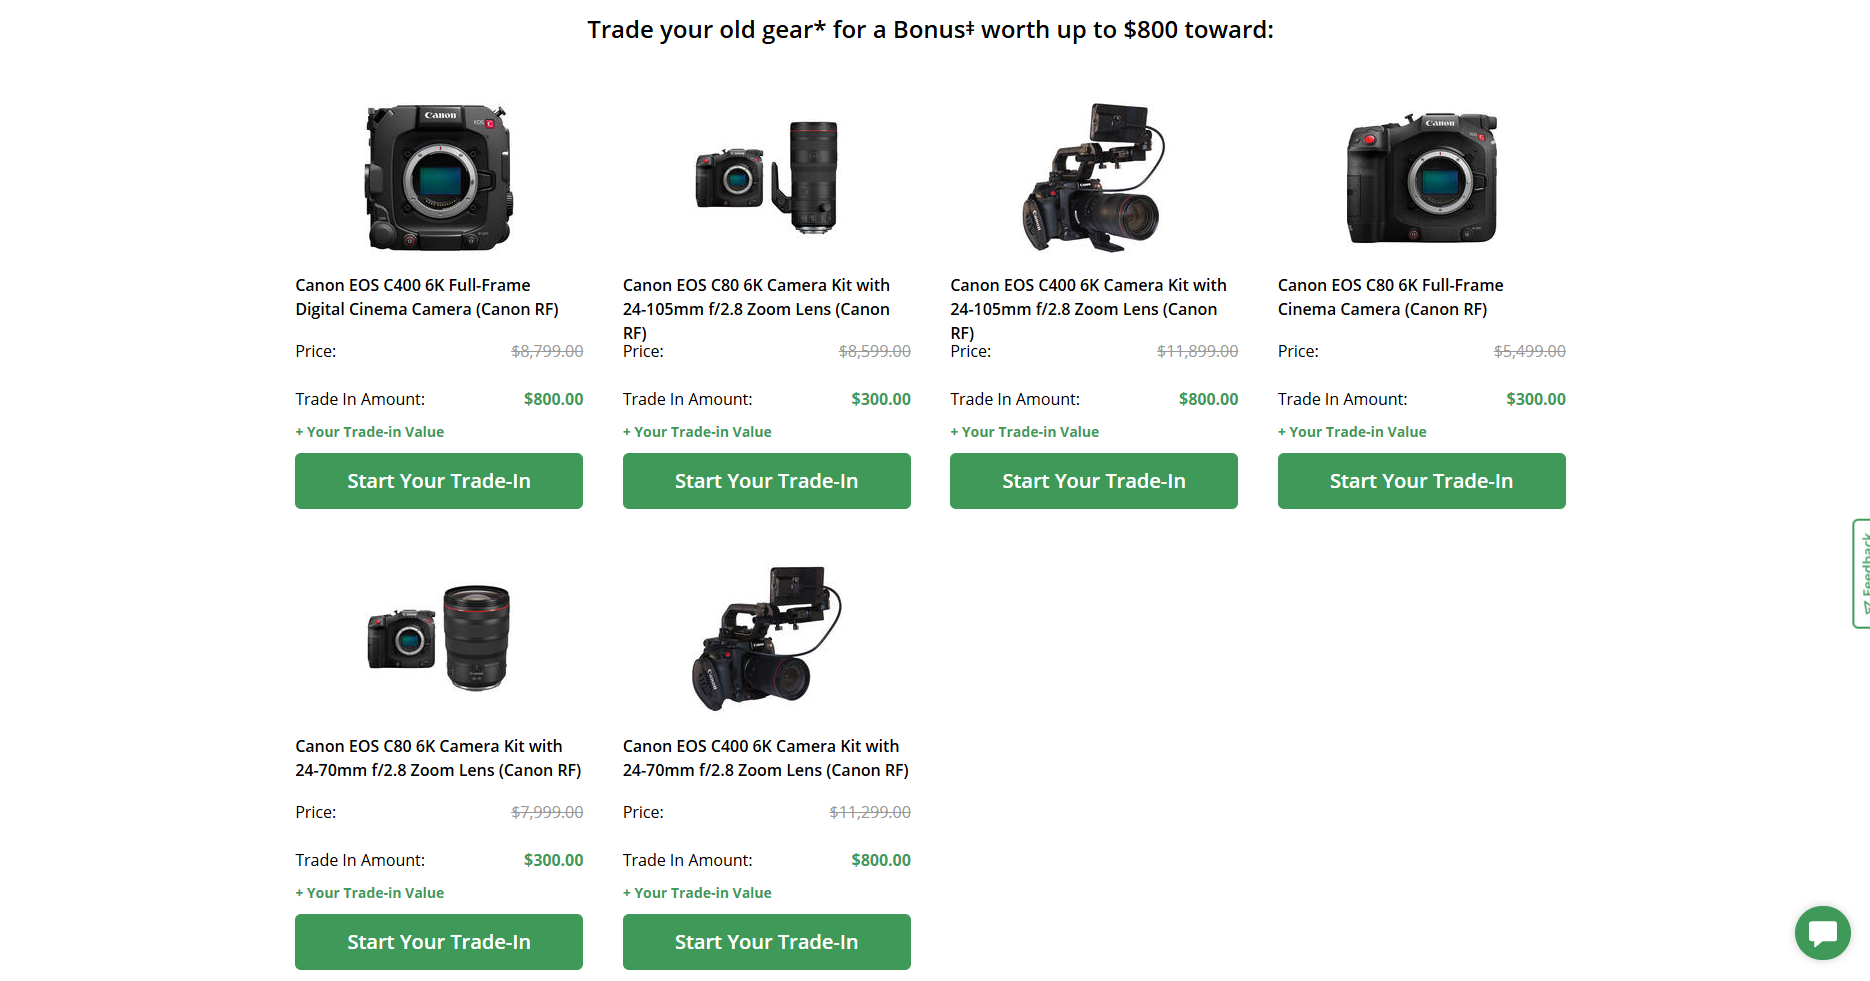Viewport: 1870px width, 981px height.
Task: Open Your Trade-in Value under the C400 24-70mm kit
Action: [697, 892]
